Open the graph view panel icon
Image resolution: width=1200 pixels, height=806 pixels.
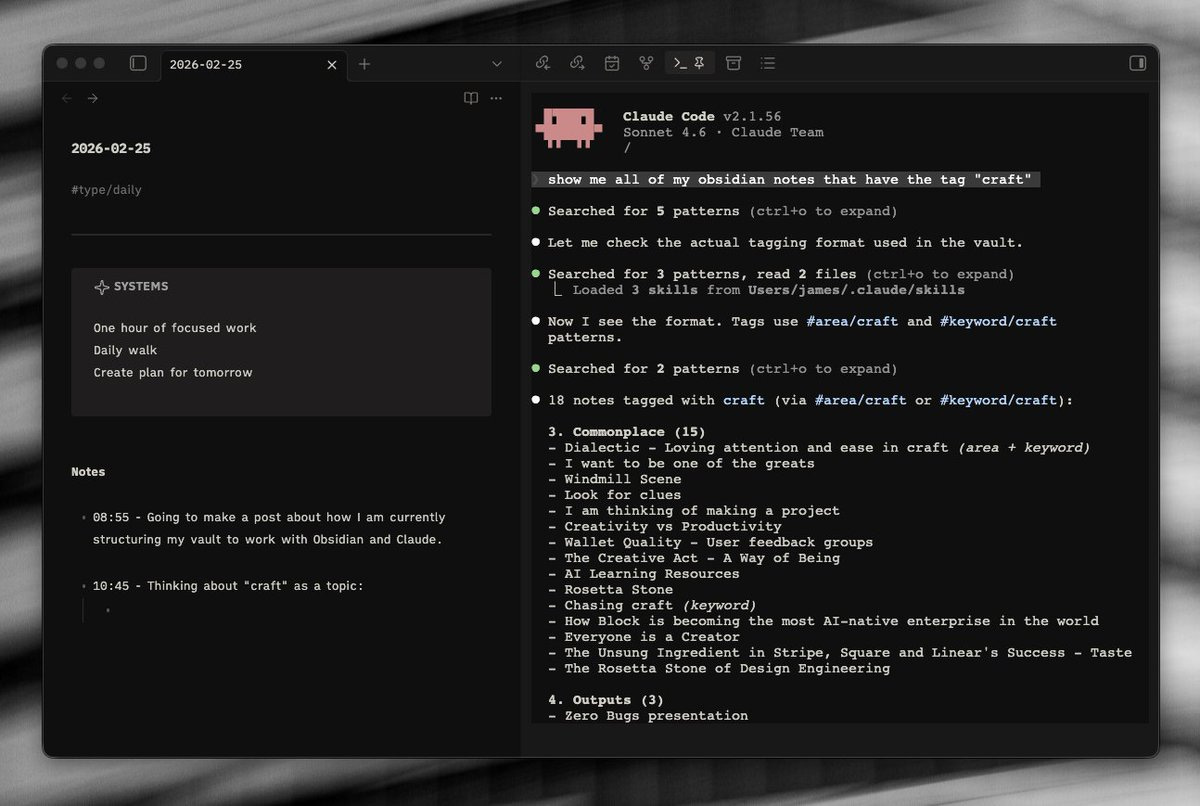point(646,63)
